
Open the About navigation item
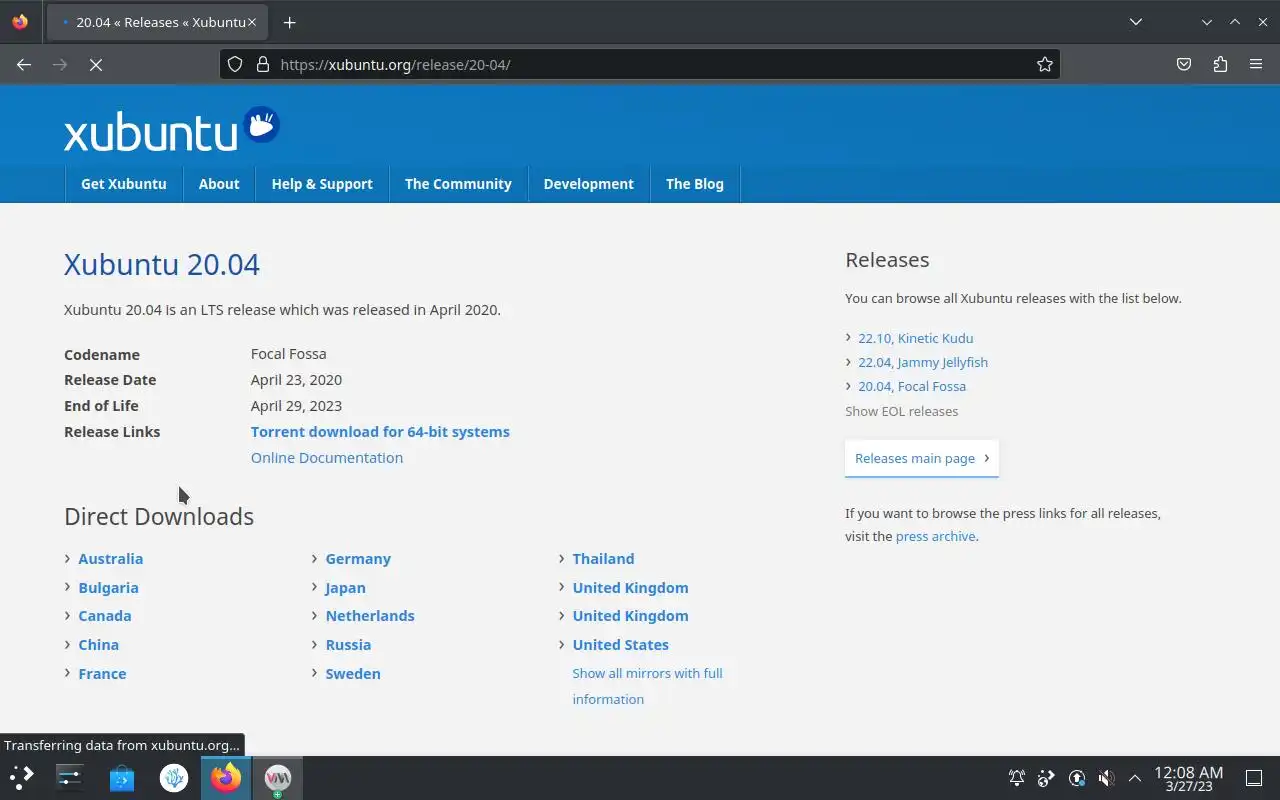(219, 184)
